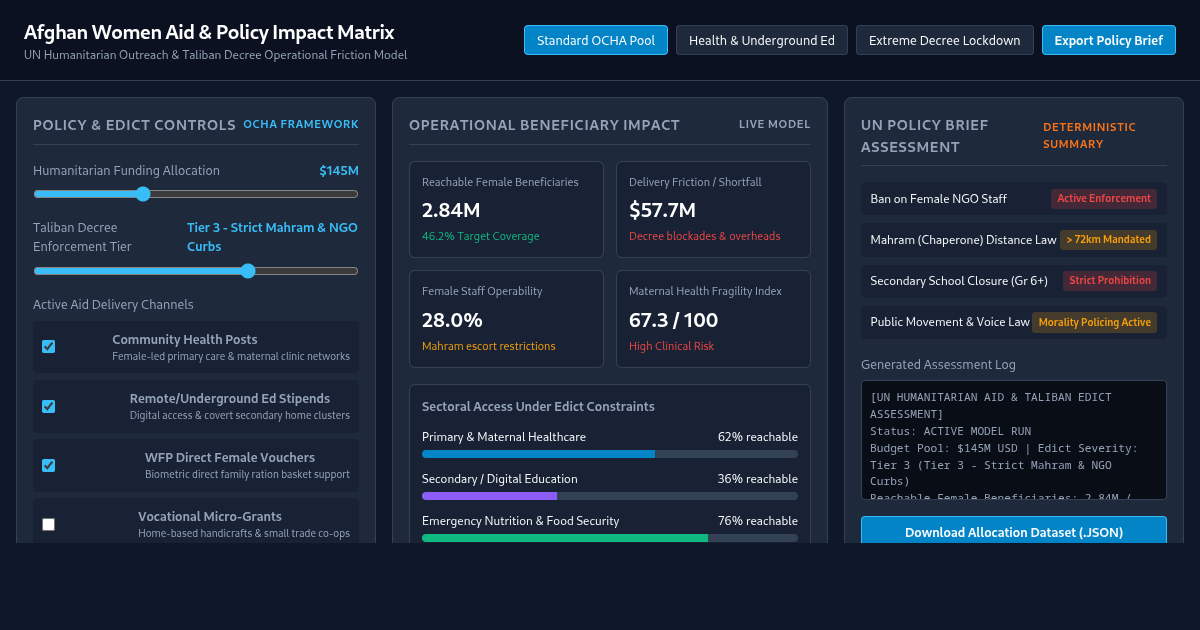This screenshot has height=630, width=1200.
Task: Click the $145M funding value
Action: pyautogui.click(x=339, y=171)
